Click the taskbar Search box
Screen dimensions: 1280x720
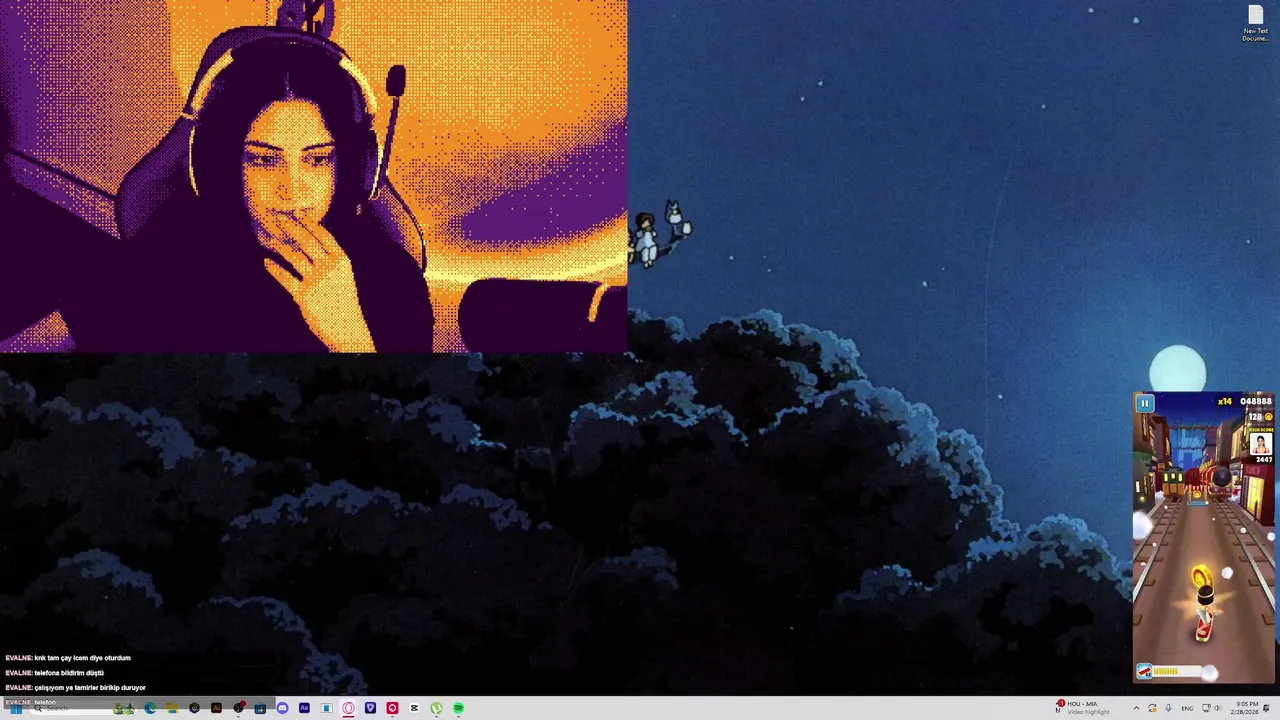tap(82, 708)
